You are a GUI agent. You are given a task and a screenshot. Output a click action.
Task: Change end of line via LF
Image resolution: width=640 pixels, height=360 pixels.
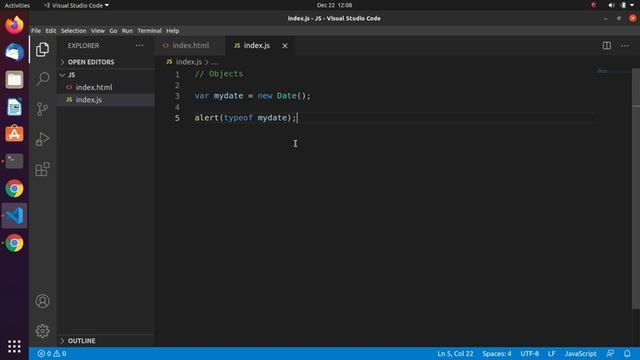(x=551, y=353)
